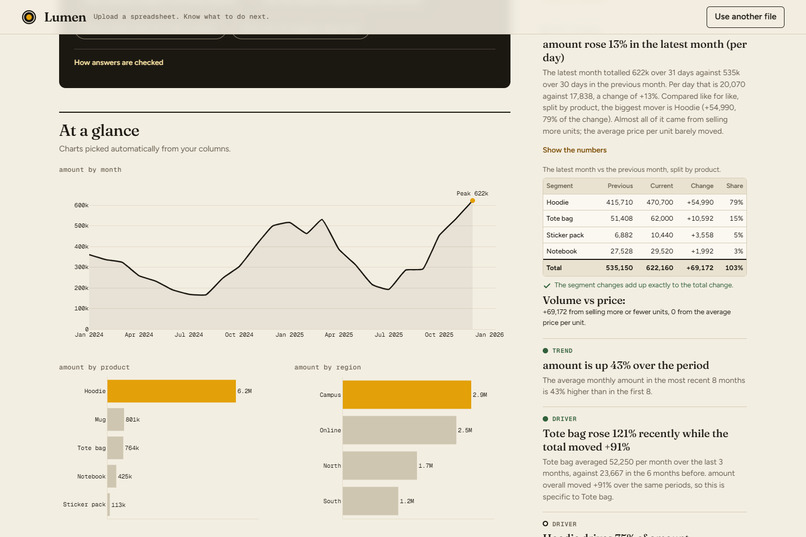The height and width of the screenshot is (537, 806).
Task: Open the How answers are checked link
Action: click(x=119, y=62)
